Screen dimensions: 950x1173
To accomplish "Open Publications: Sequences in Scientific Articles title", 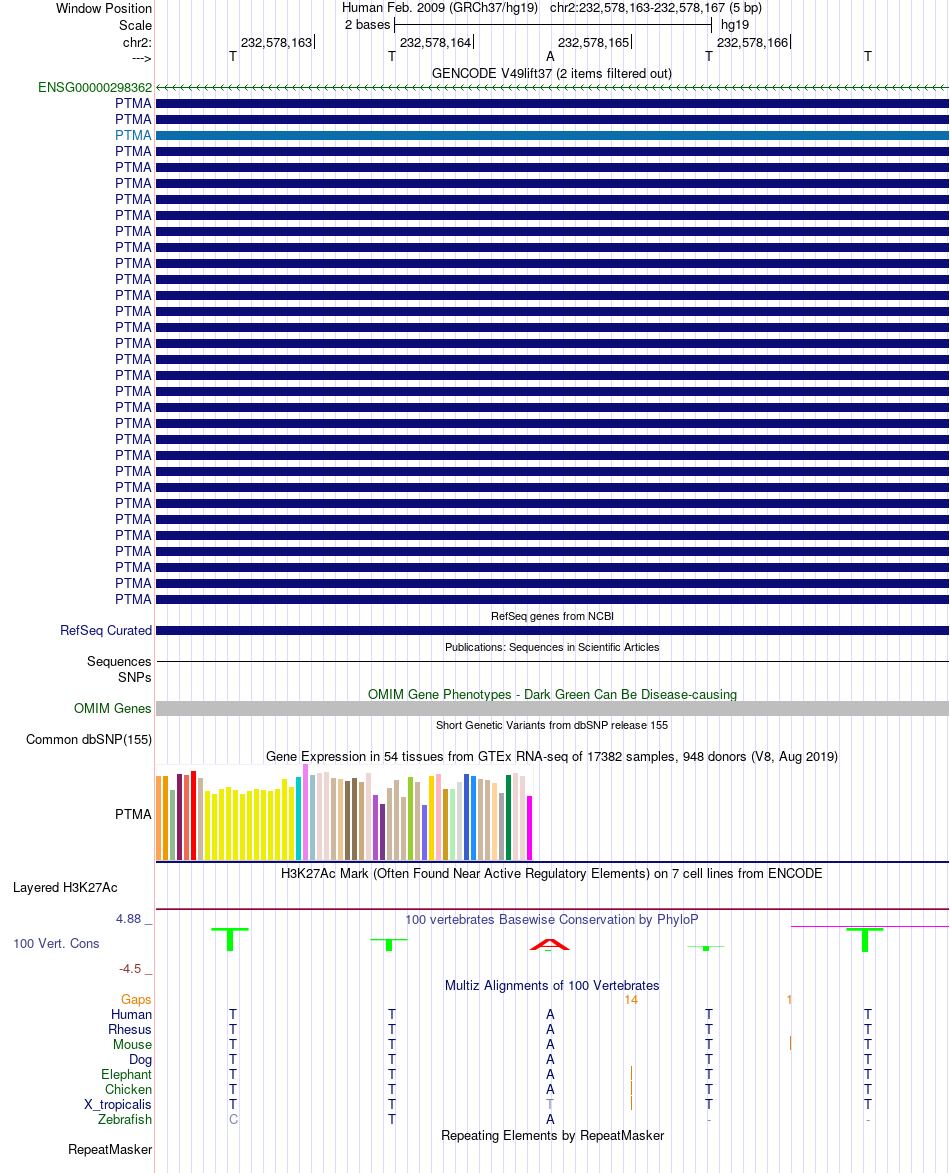I will [x=552, y=647].
